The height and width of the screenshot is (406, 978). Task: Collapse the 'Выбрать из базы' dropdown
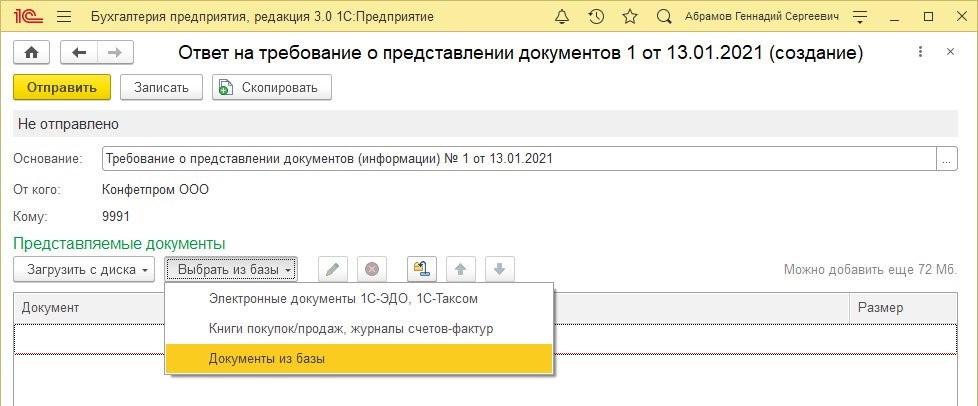(231, 269)
